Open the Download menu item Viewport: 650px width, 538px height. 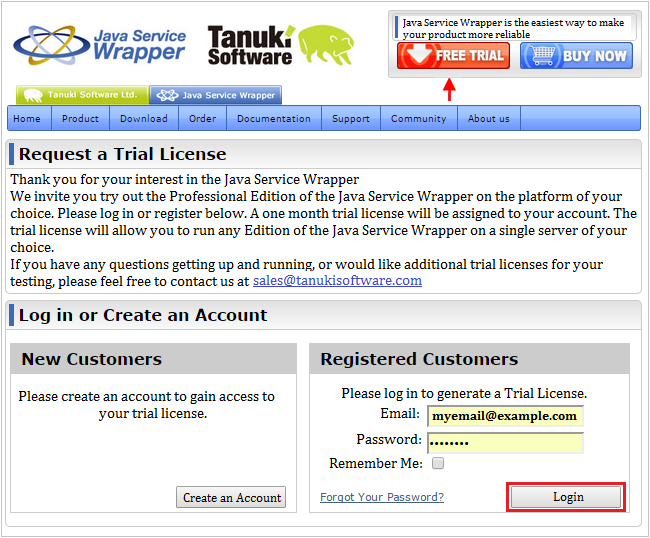click(x=144, y=119)
